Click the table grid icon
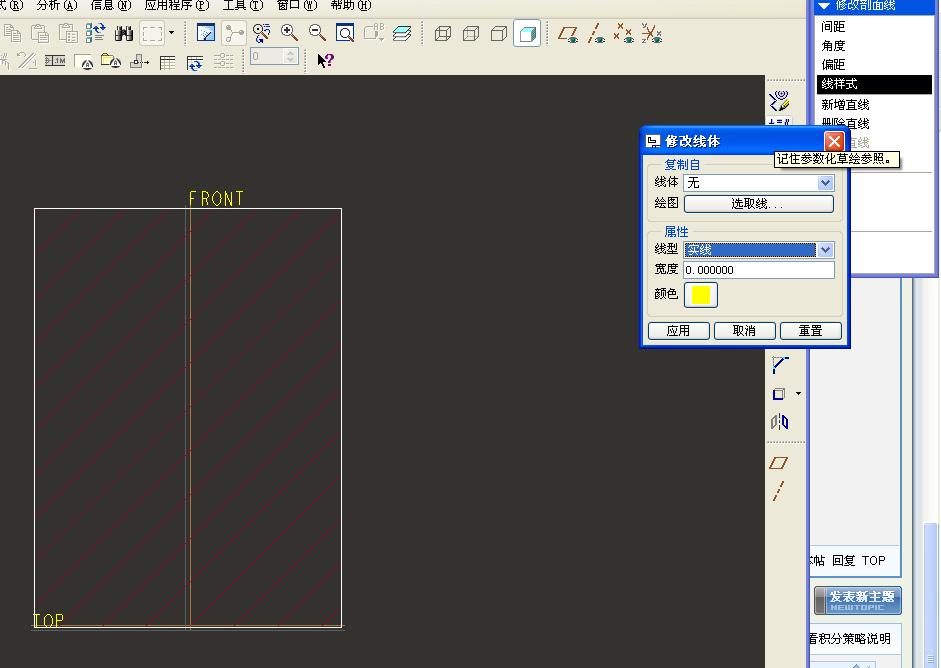 (x=167, y=62)
